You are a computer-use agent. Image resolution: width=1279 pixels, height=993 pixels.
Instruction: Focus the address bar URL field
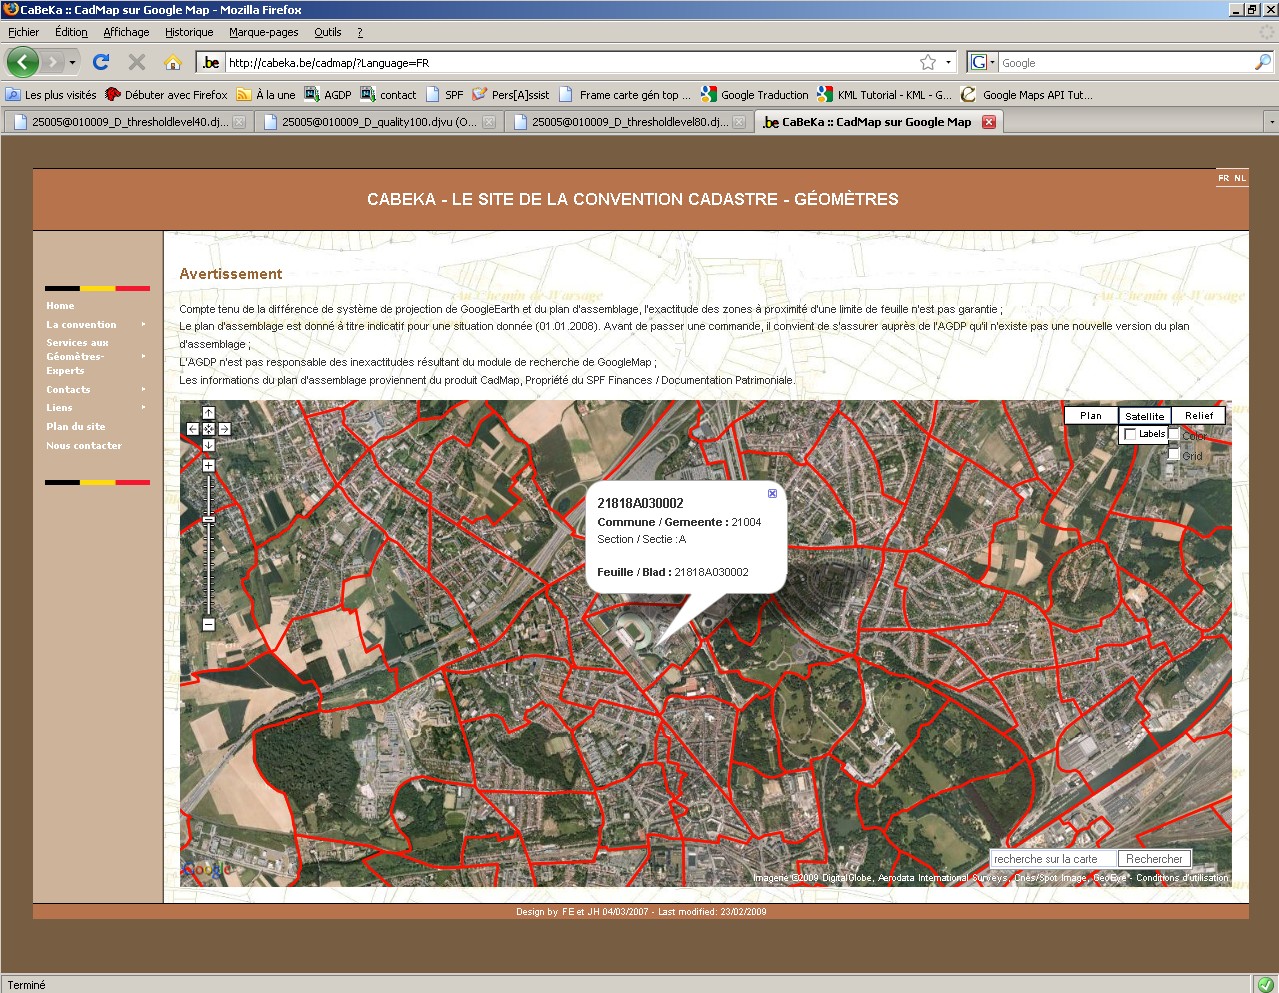pos(570,62)
